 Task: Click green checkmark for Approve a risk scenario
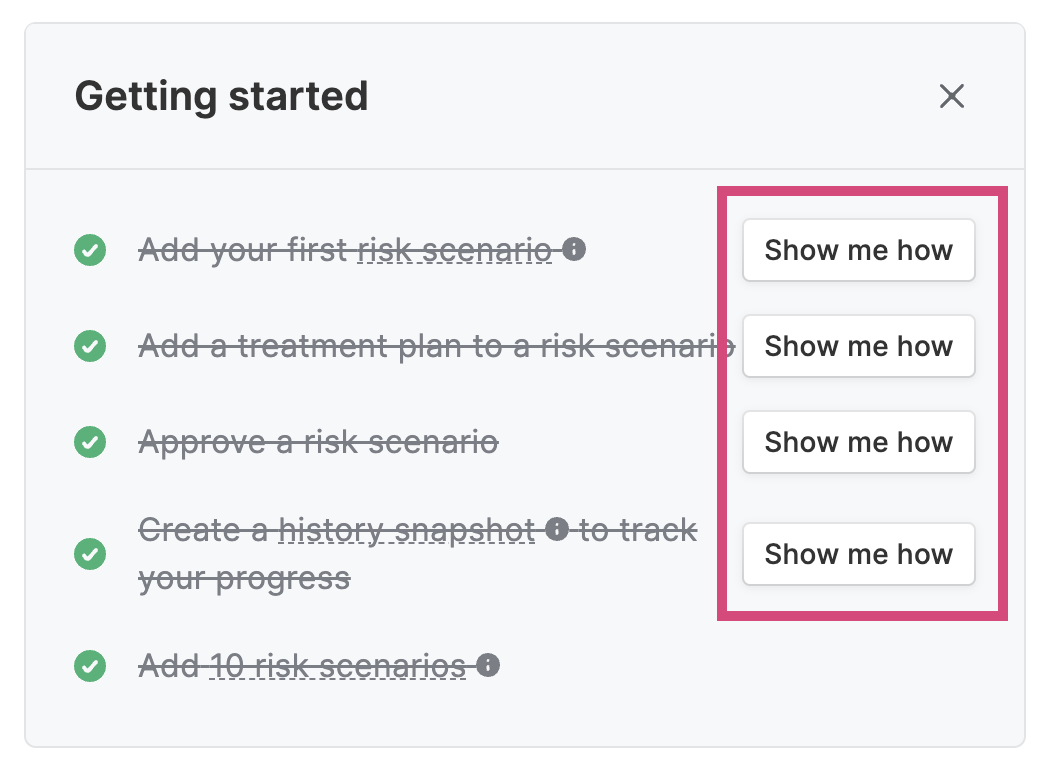click(x=90, y=442)
